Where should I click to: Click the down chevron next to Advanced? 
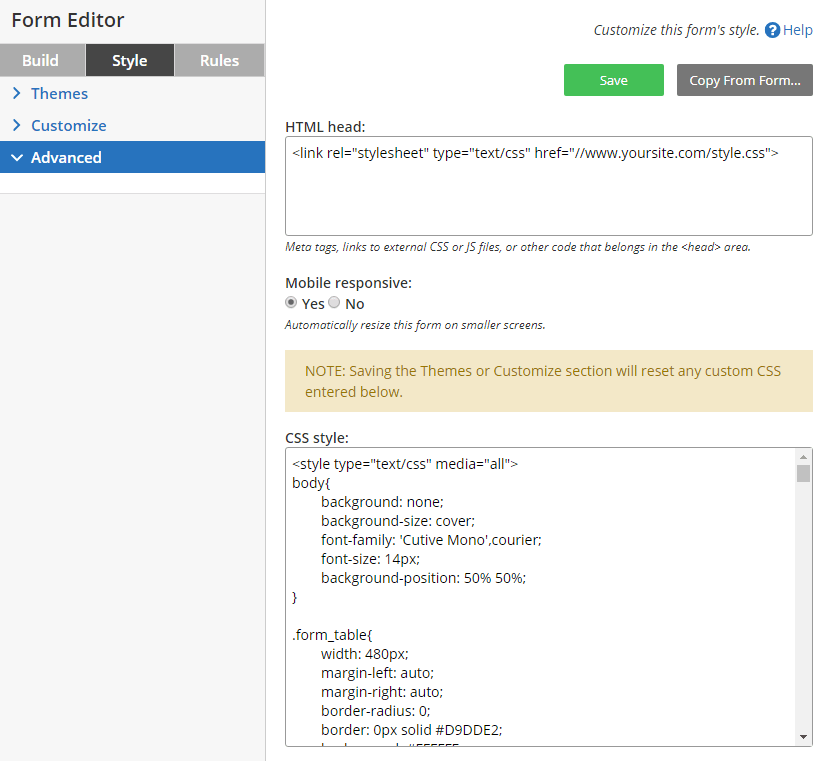point(16,157)
